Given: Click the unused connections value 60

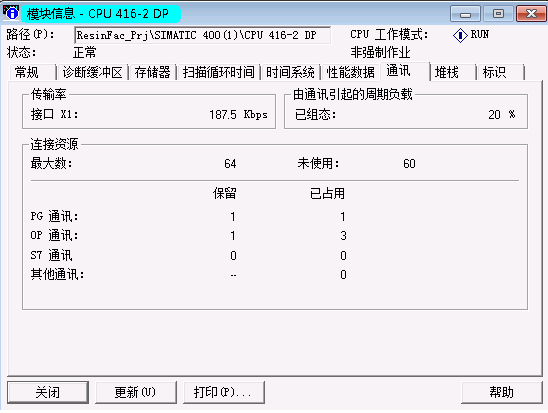Looking at the screenshot, I should (409, 164).
